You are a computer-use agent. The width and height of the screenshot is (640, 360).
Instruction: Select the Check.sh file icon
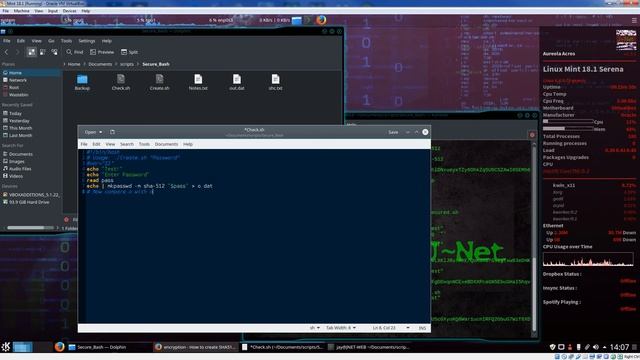pyautogui.click(x=121, y=82)
